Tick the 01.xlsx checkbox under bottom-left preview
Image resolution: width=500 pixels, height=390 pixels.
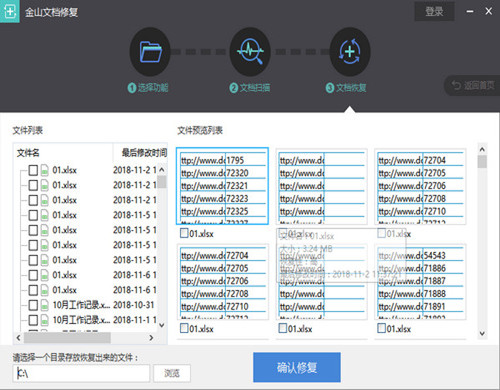coord(184,328)
